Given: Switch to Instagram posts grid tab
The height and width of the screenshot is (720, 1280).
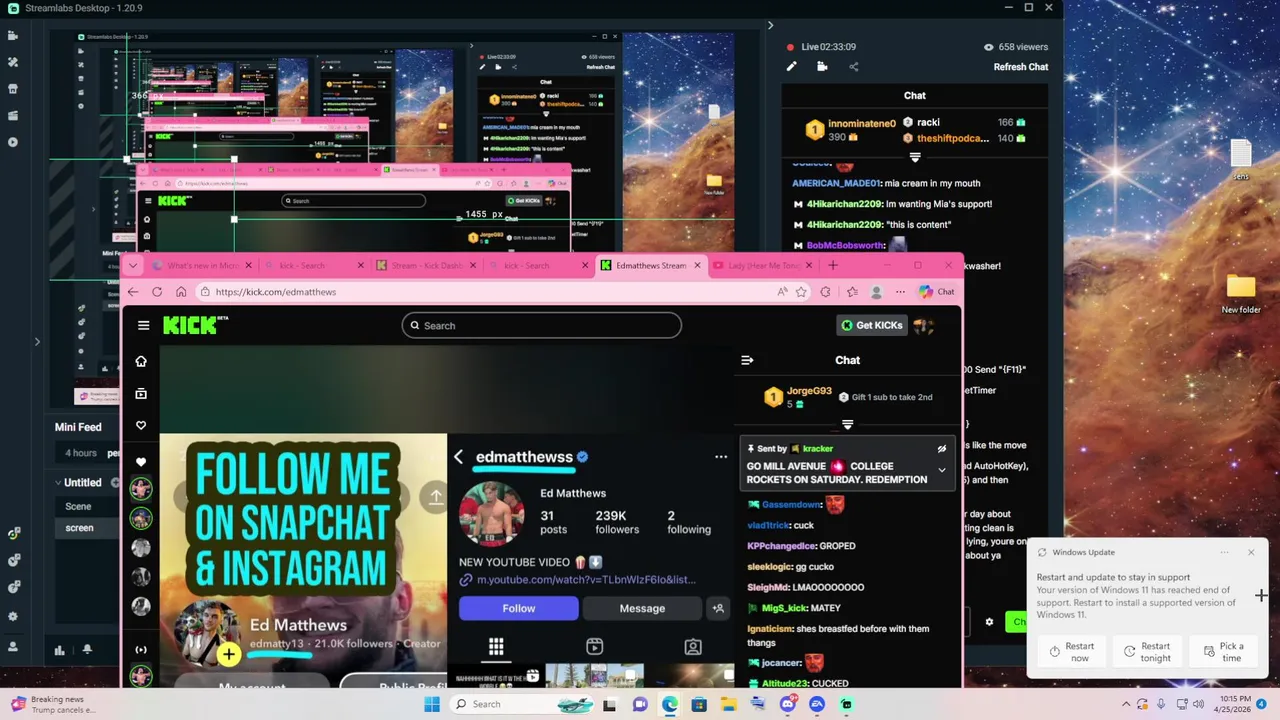Looking at the screenshot, I should (495, 647).
